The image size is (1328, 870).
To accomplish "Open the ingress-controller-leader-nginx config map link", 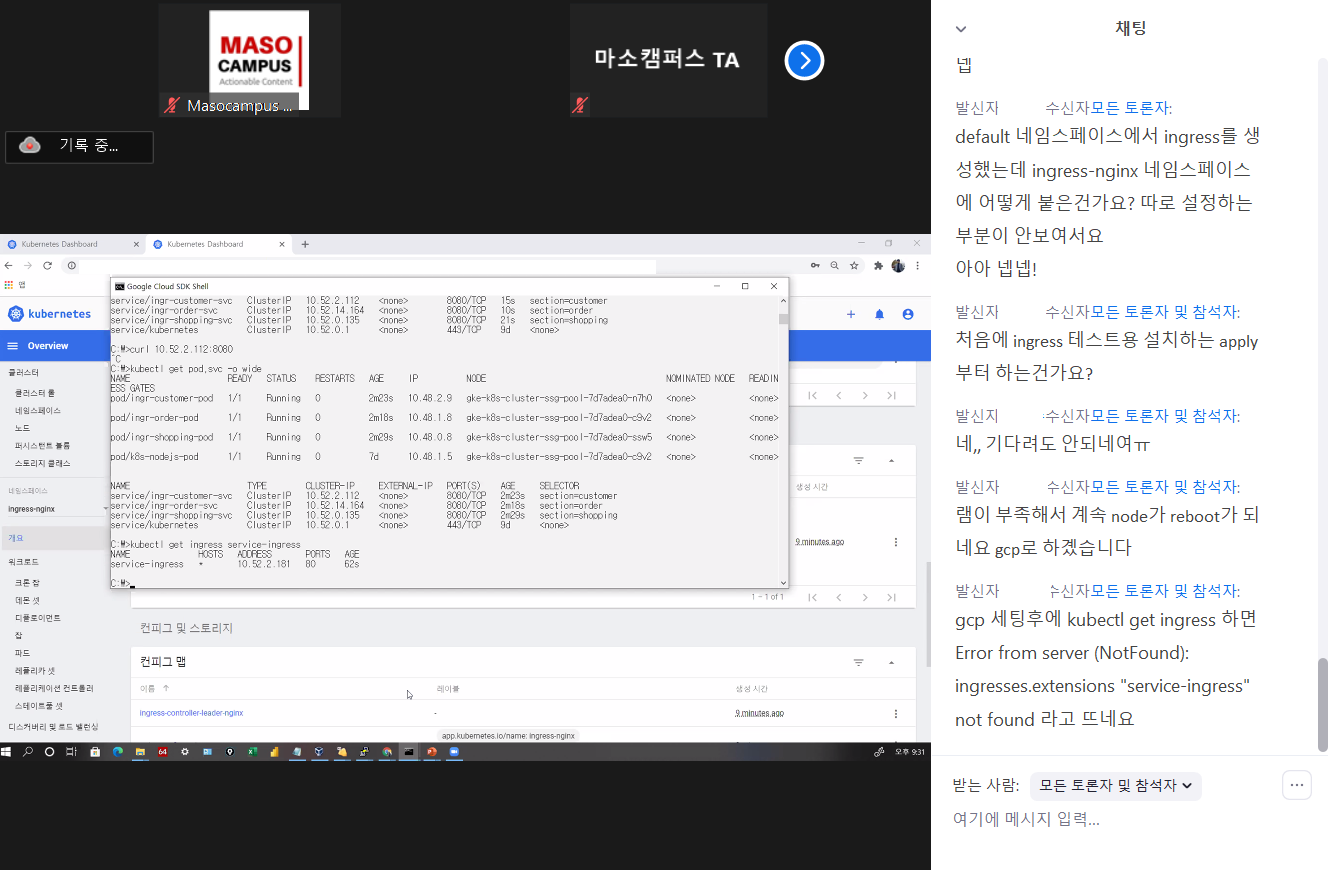I will (x=191, y=713).
